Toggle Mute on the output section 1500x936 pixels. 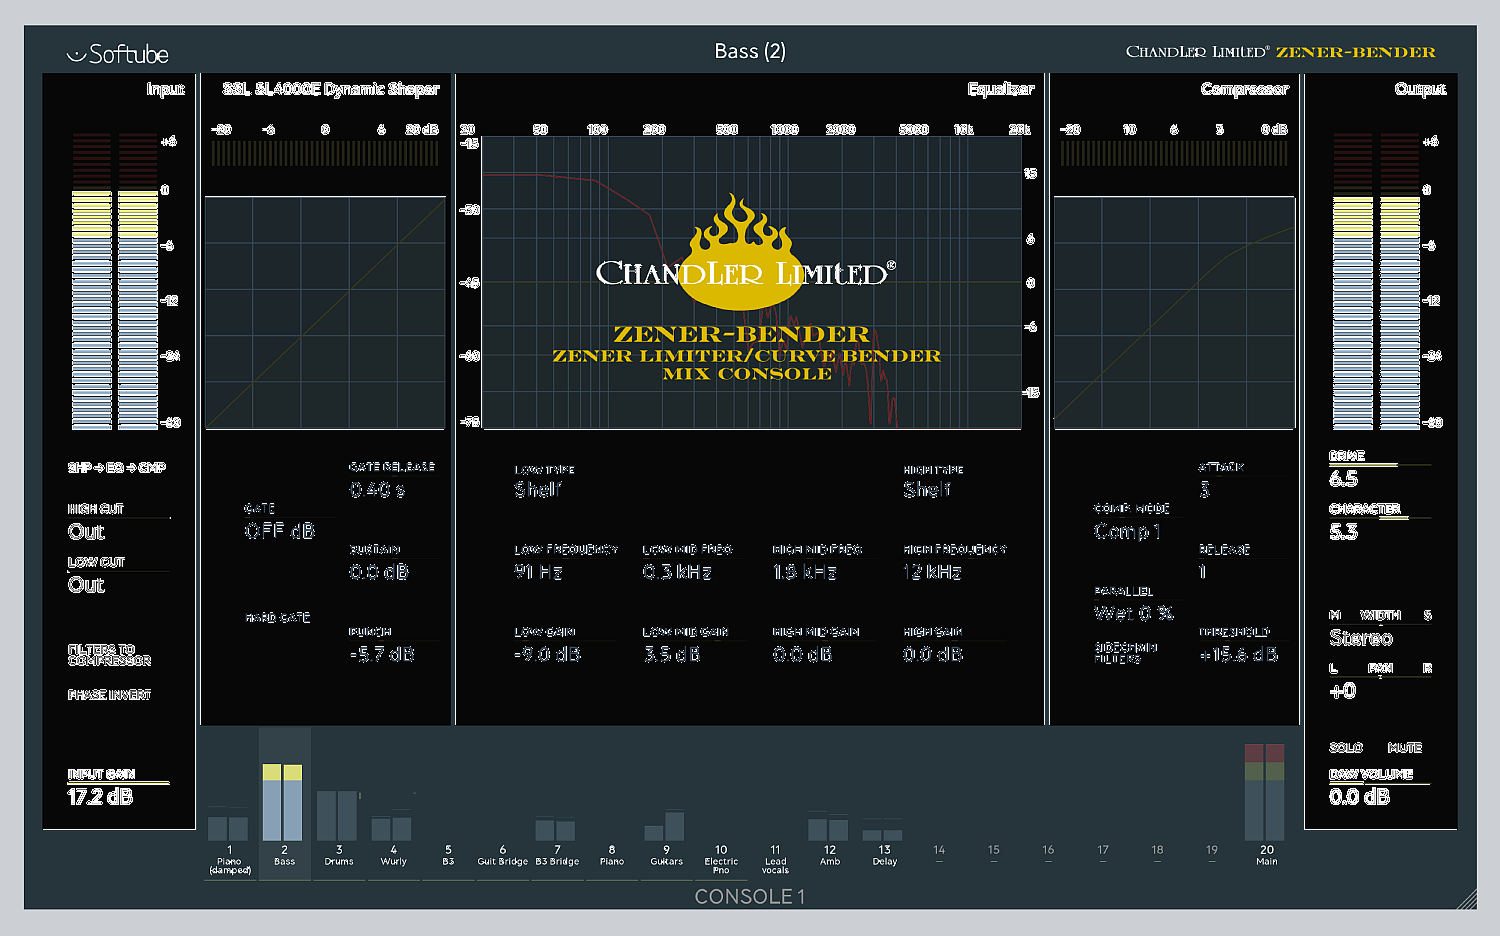[1405, 748]
